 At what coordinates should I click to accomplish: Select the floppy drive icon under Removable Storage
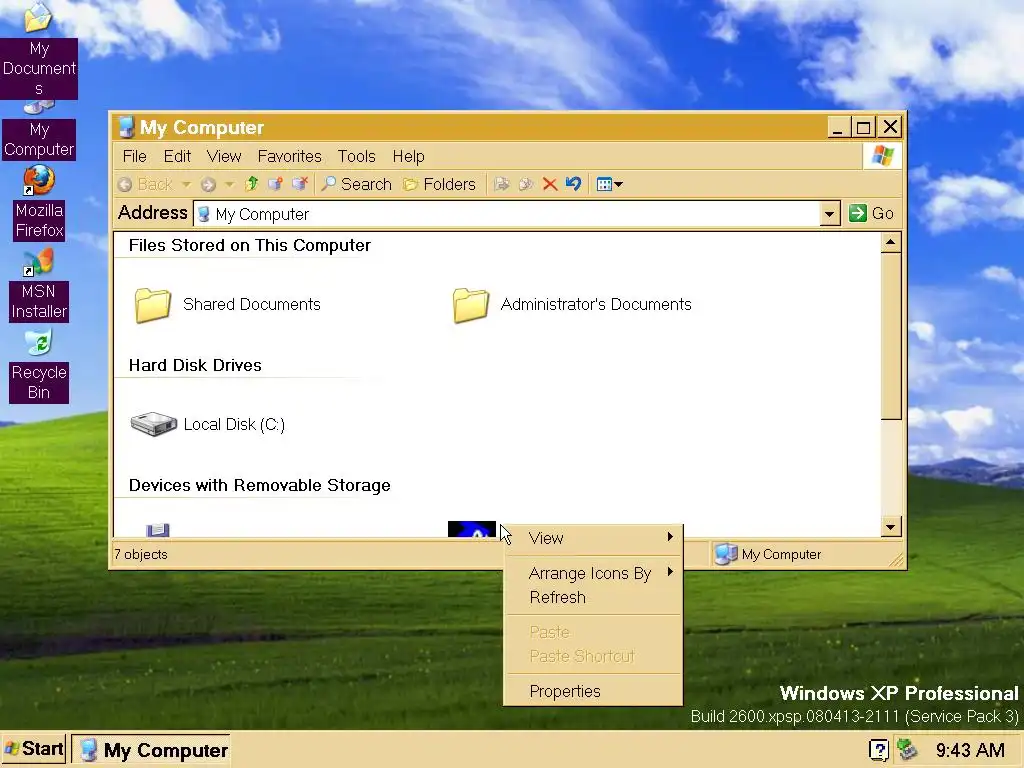tap(158, 530)
